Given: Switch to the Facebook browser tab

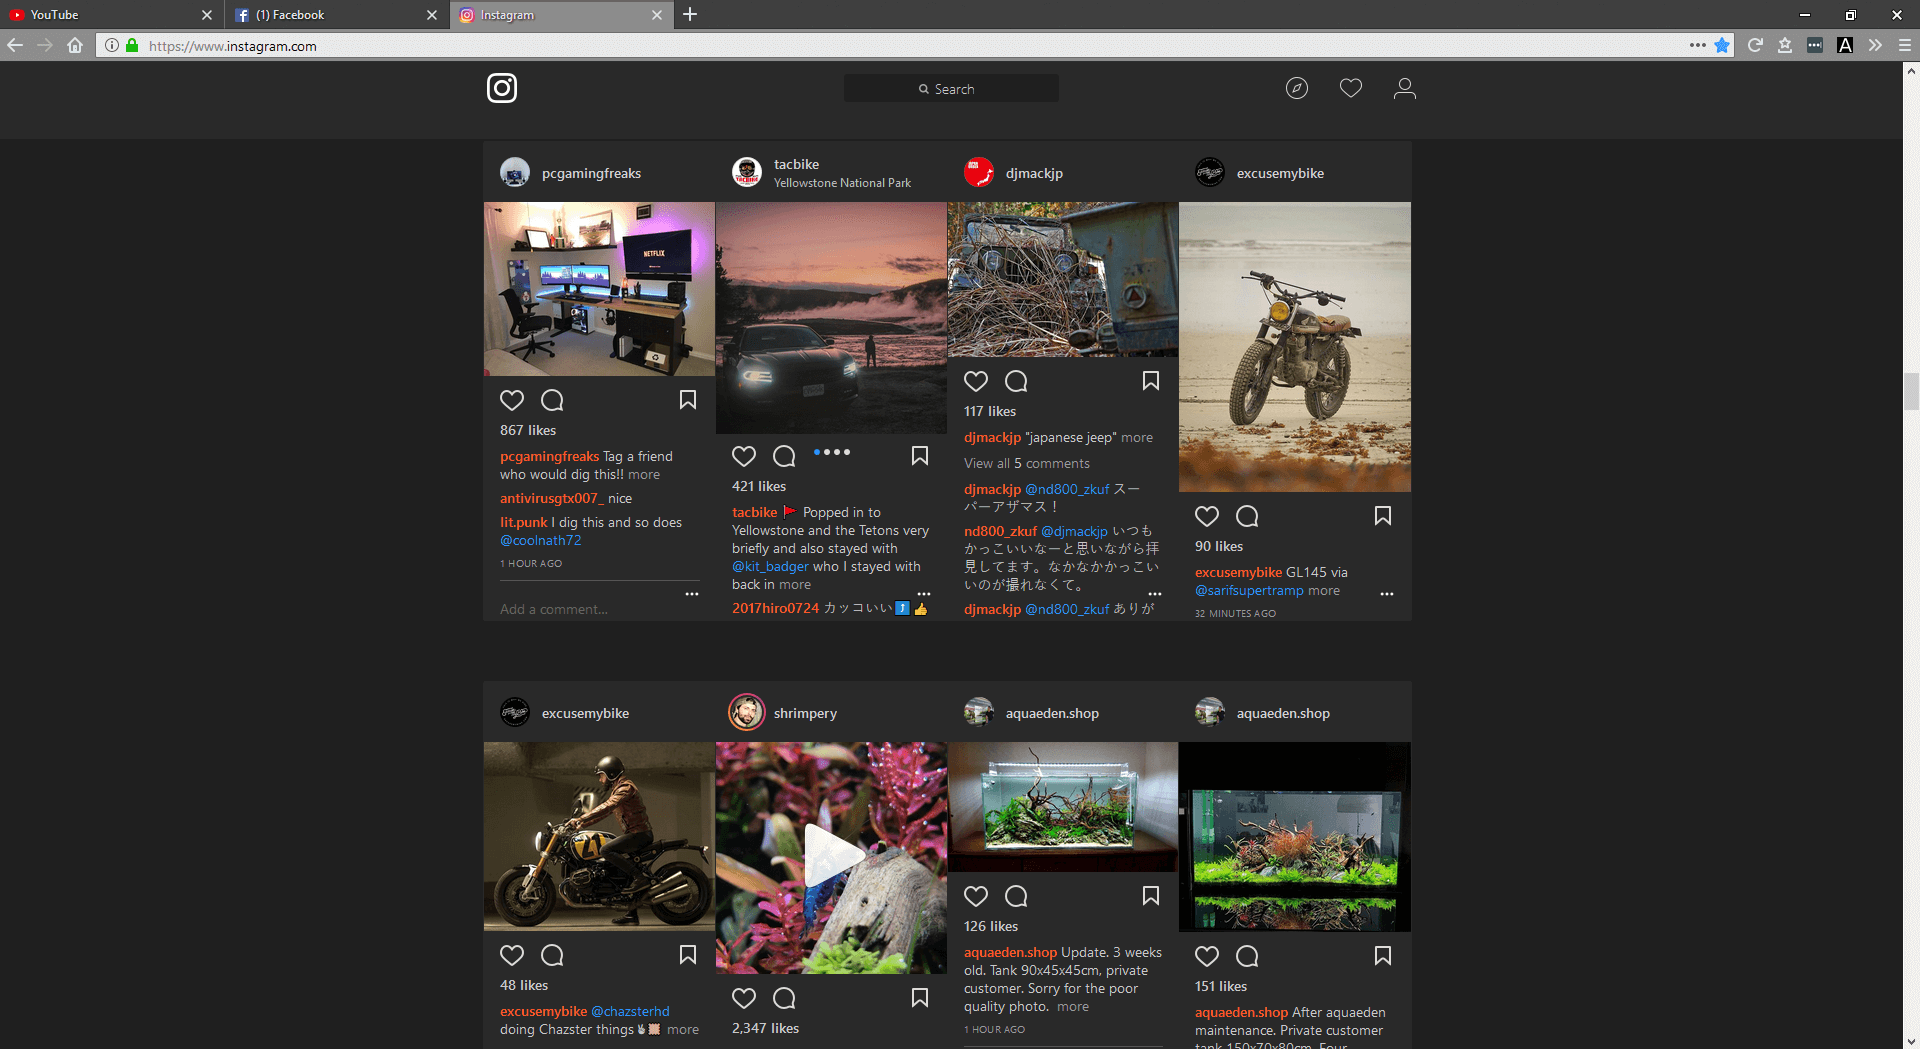Looking at the screenshot, I should coord(335,15).
